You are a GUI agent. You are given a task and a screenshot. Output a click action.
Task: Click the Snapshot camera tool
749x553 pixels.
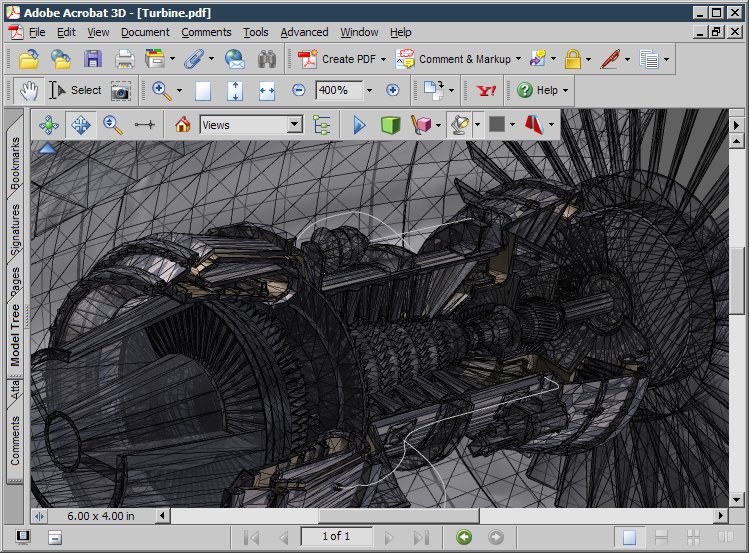pyautogui.click(x=120, y=90)
